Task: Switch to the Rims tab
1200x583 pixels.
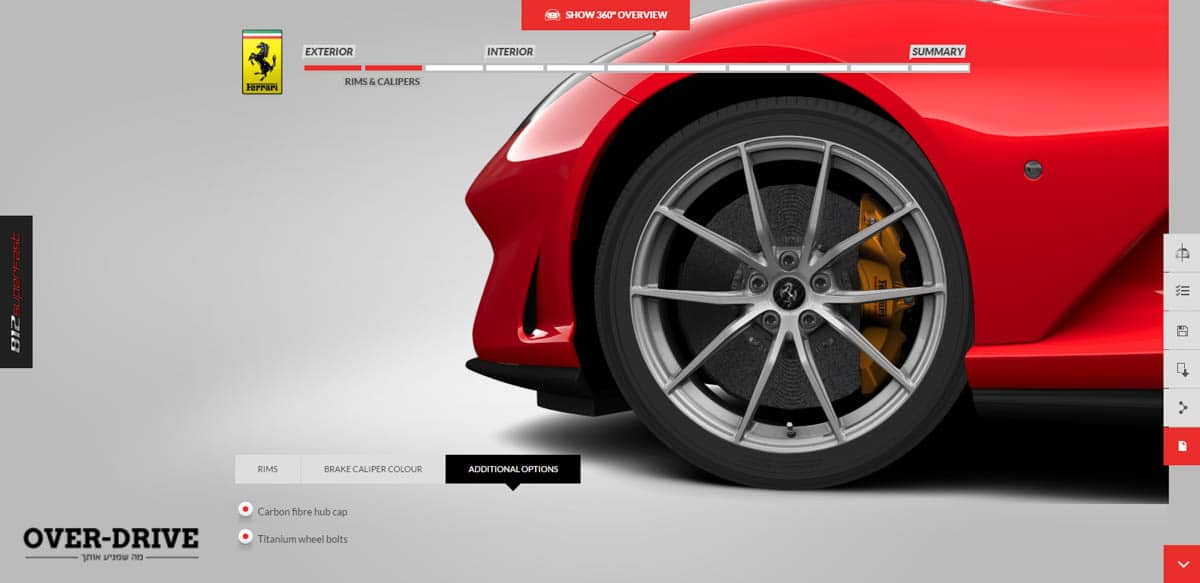Action: click(267, 469)
